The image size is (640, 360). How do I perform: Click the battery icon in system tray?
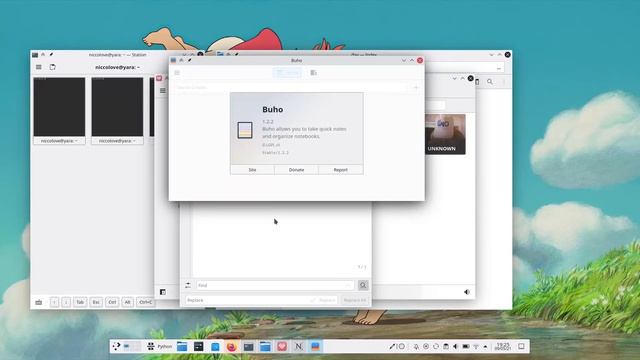[x=466, y=347]
